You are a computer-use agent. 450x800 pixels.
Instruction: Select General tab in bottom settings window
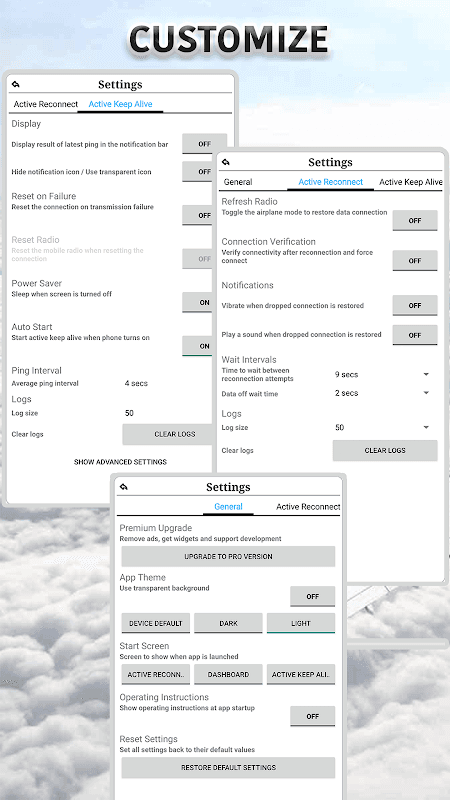pos(228,507)
